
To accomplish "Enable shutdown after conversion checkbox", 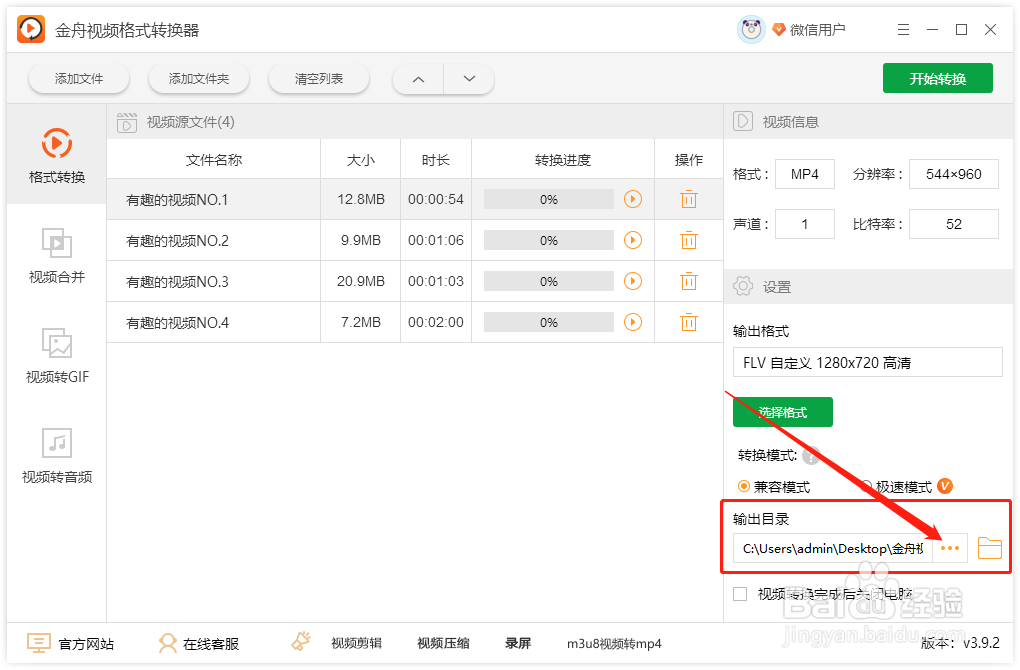I will tap(740, 593).
